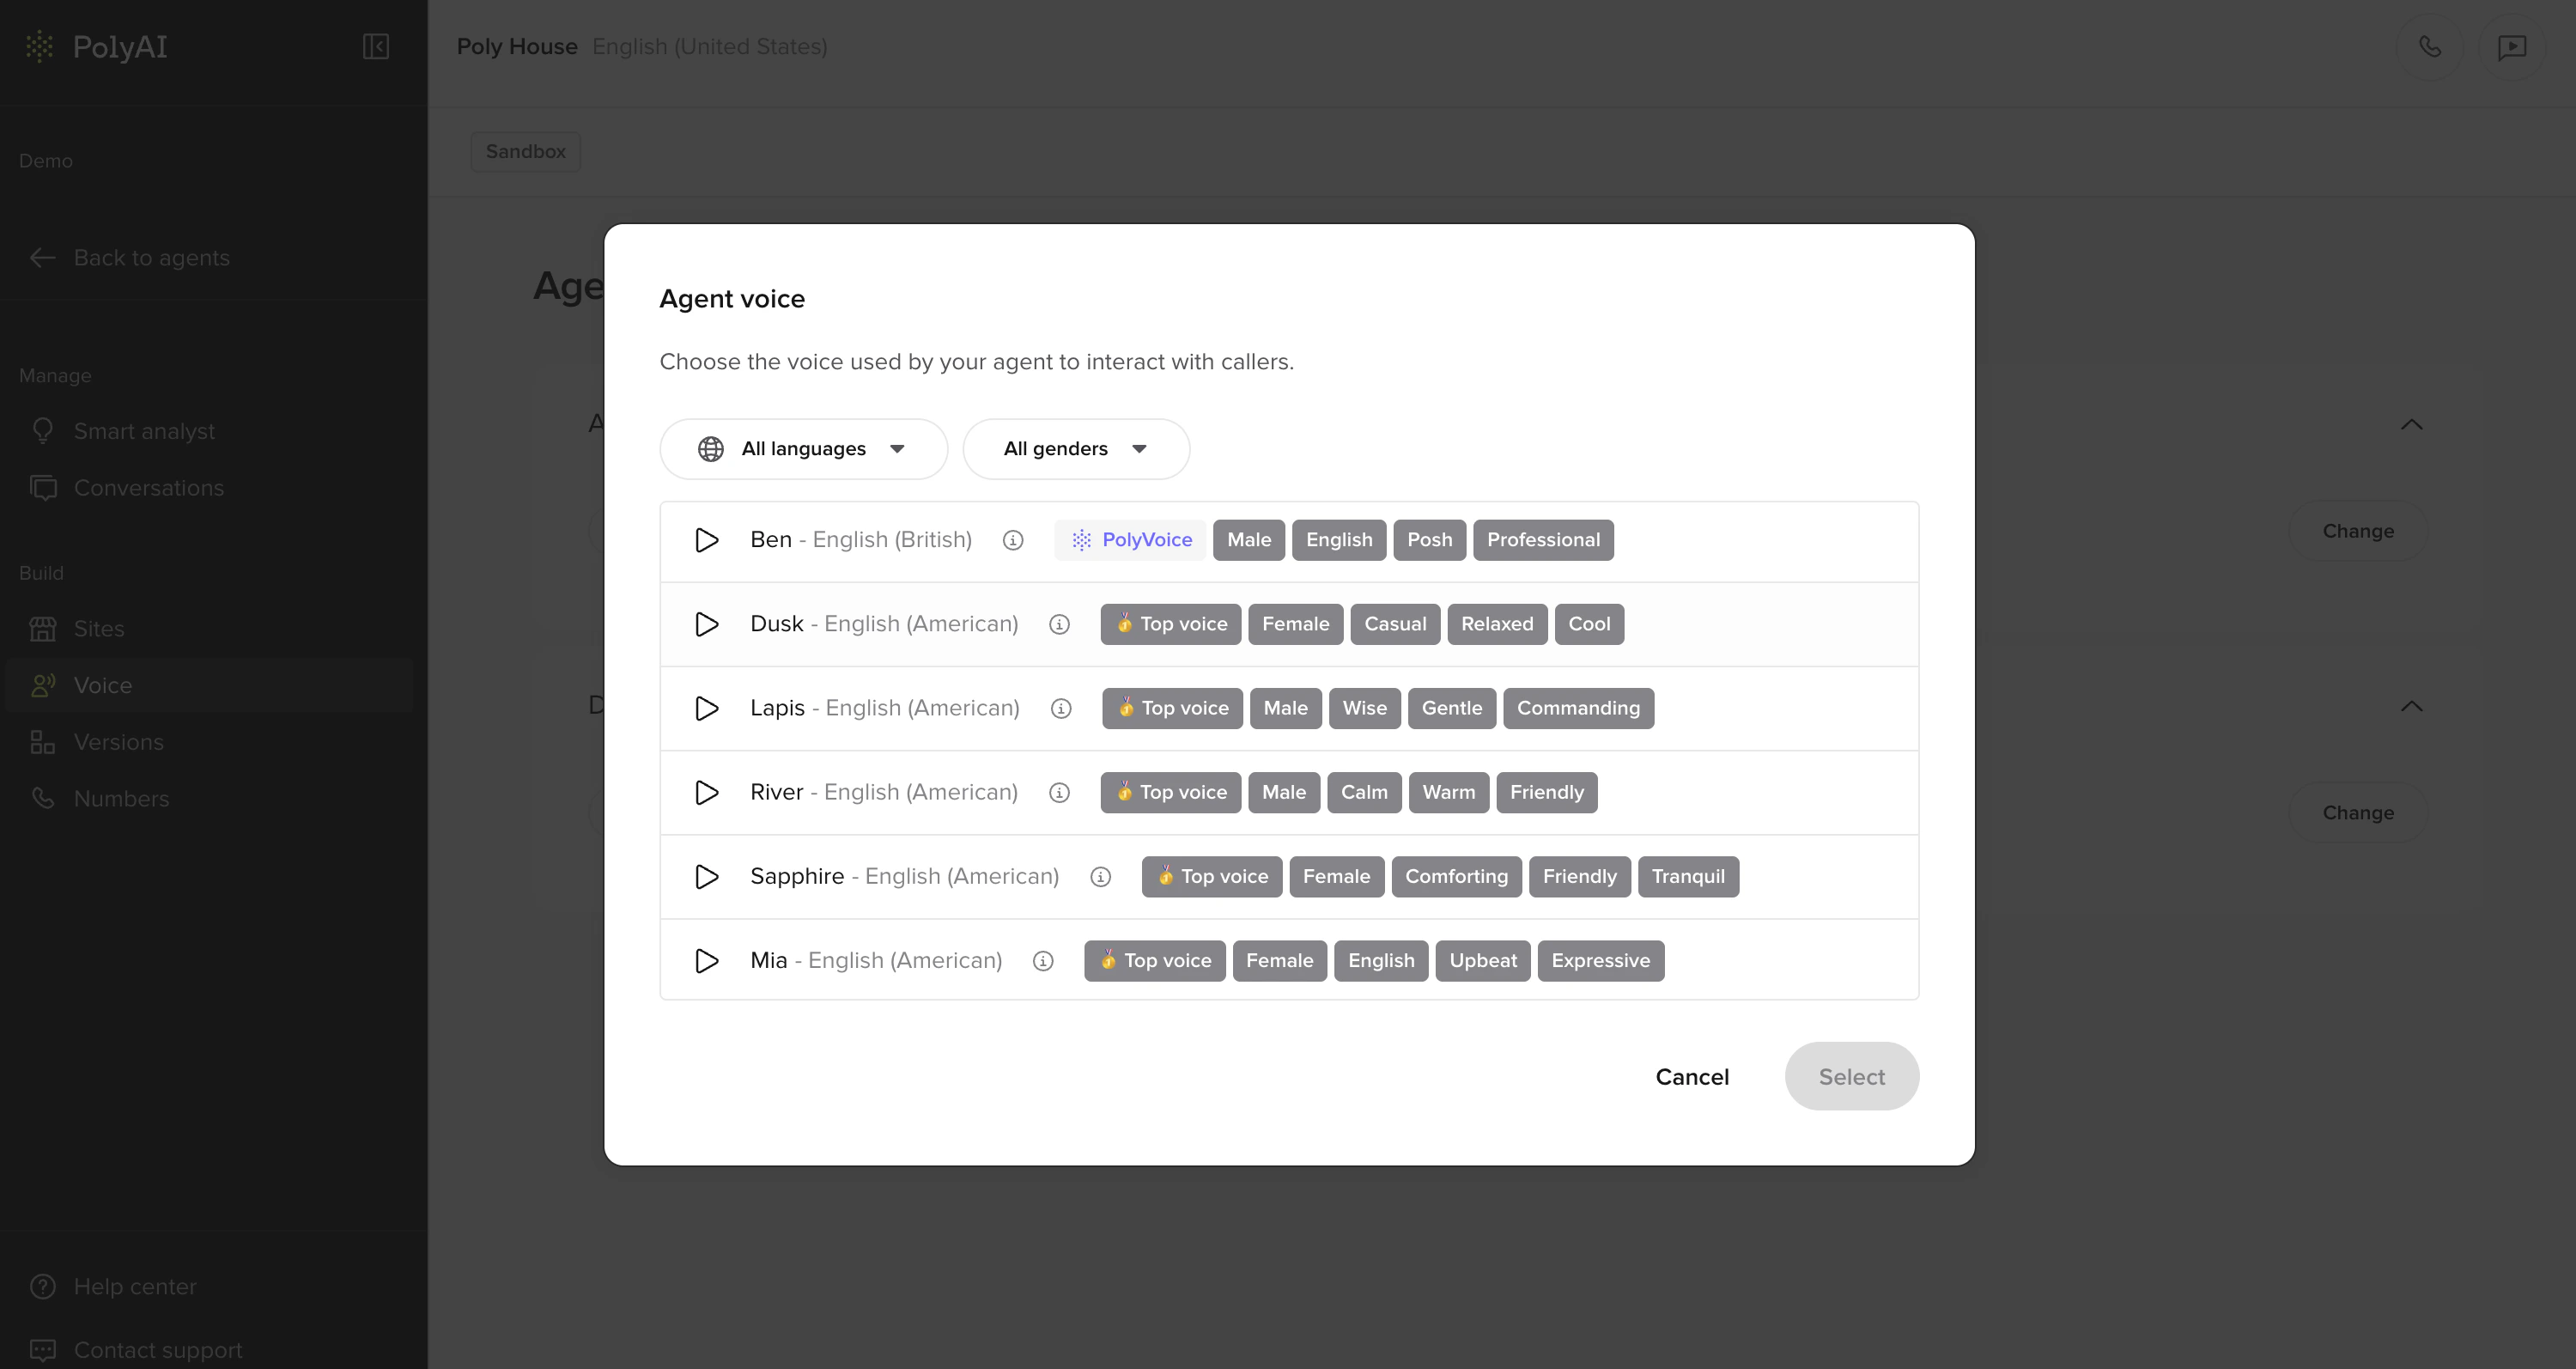2576x1369 pixels.
Task: Play the Sapphire voice sample
Action: pyautogui.click(x=706, y=877)
